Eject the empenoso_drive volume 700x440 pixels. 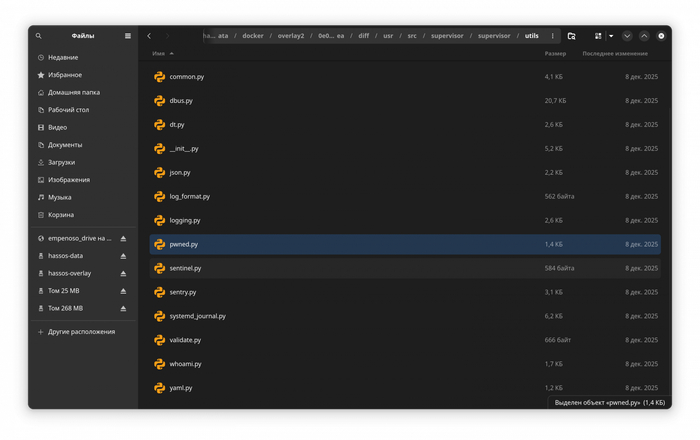click(x=124, y=239)
